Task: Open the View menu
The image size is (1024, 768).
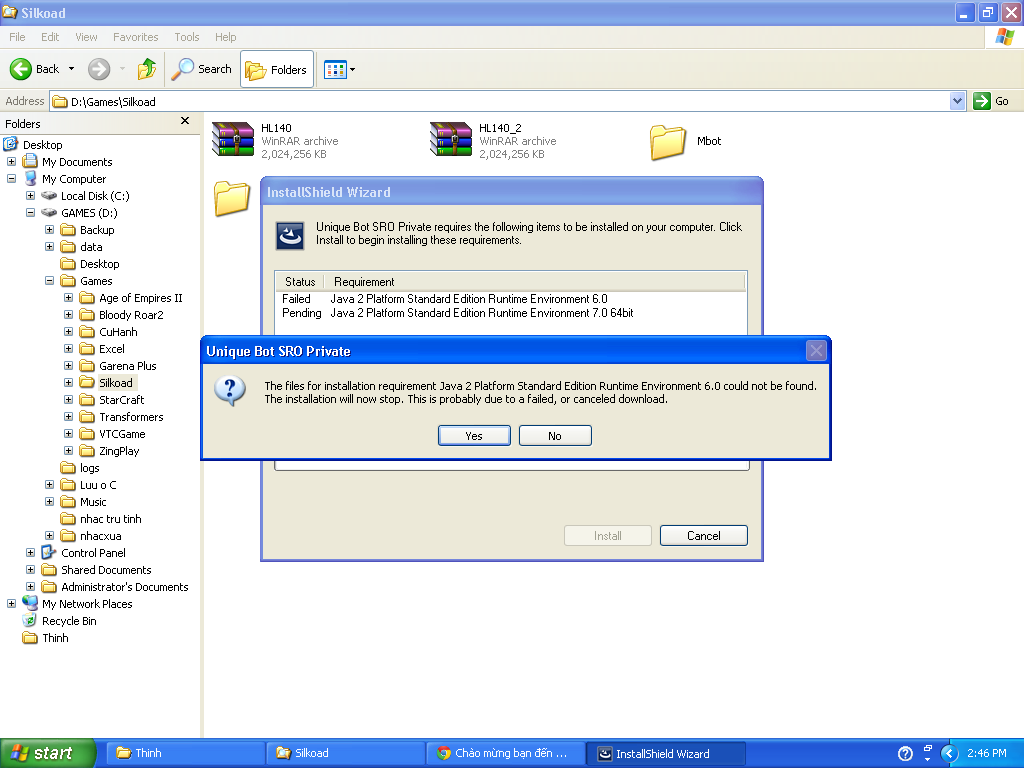Action: [86, 37]
